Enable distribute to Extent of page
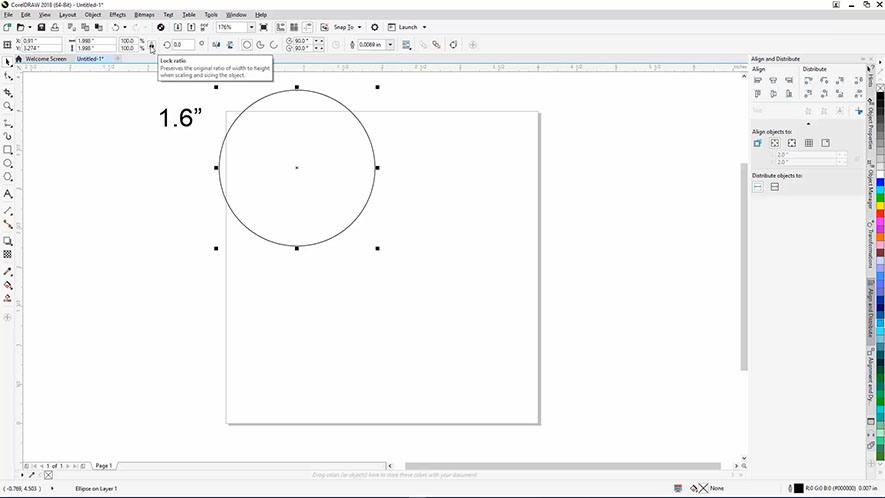 pyautogui.click(x=775, y=187)
